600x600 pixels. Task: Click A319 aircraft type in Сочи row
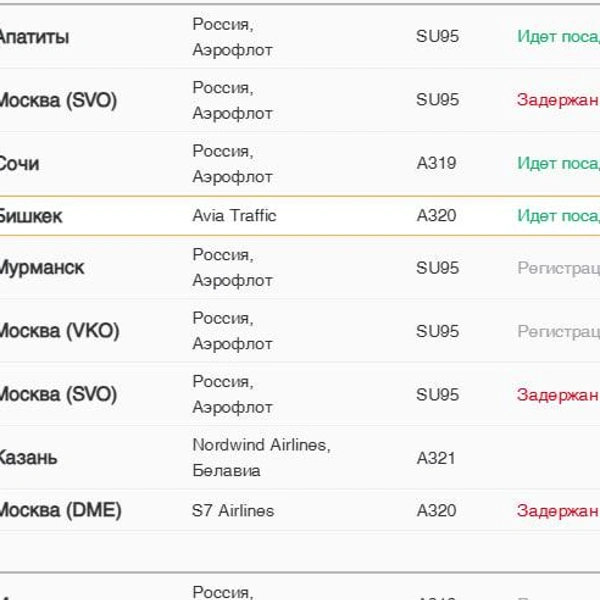pyautogui.click(x=436, y=163)
